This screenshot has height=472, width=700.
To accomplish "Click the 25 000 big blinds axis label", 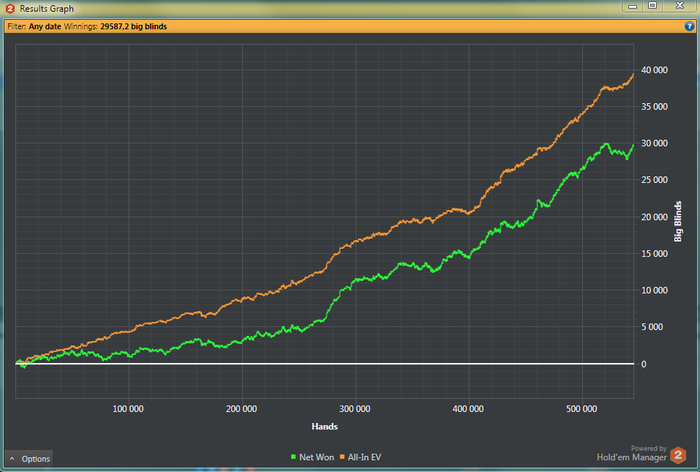I will (x=654, y=180).
